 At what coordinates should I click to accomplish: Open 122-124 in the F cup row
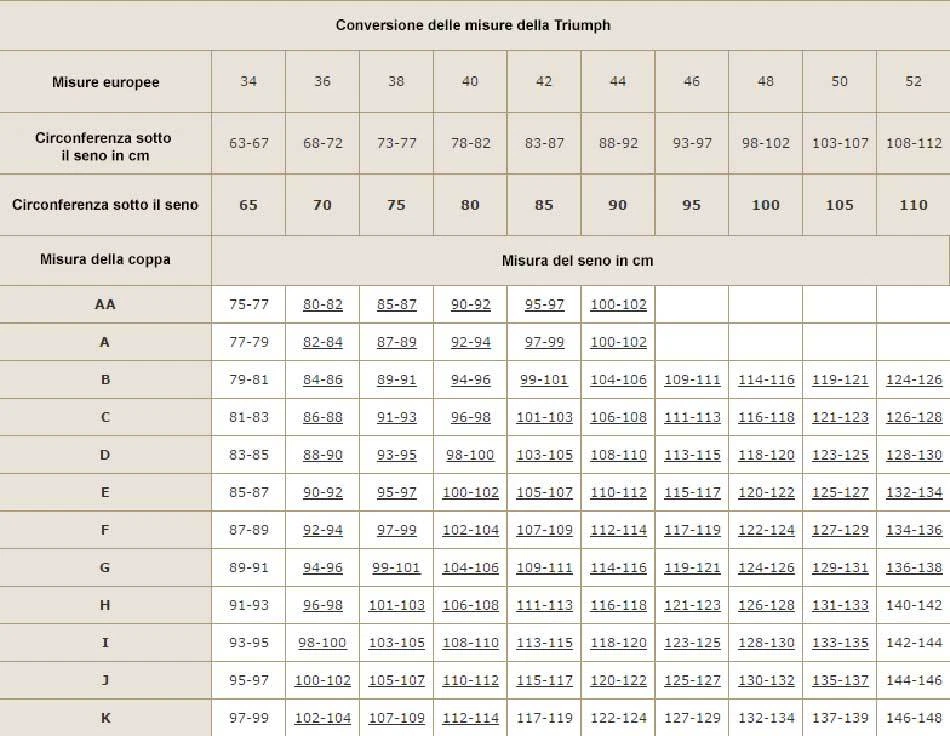766,530
